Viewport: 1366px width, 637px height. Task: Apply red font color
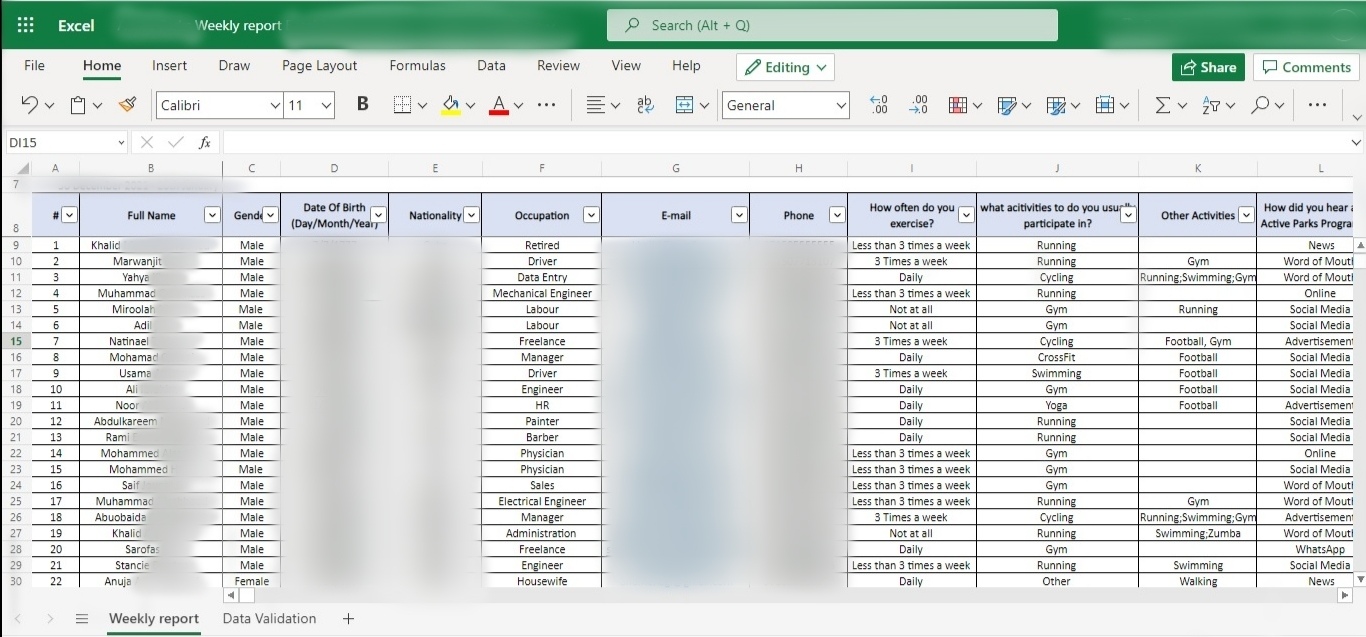tap(499, 105)
